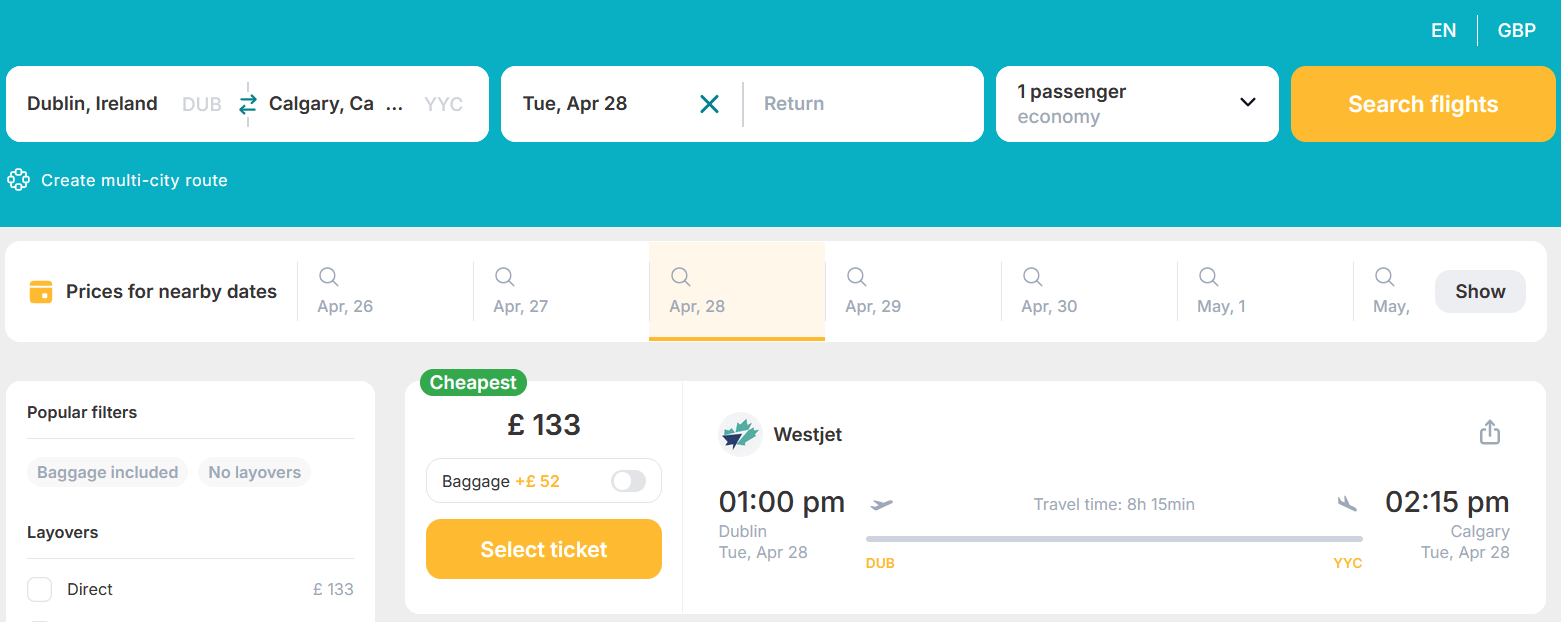Enable the Baggage included filter
Screen dimensions: 1561x622
point(108,472)
